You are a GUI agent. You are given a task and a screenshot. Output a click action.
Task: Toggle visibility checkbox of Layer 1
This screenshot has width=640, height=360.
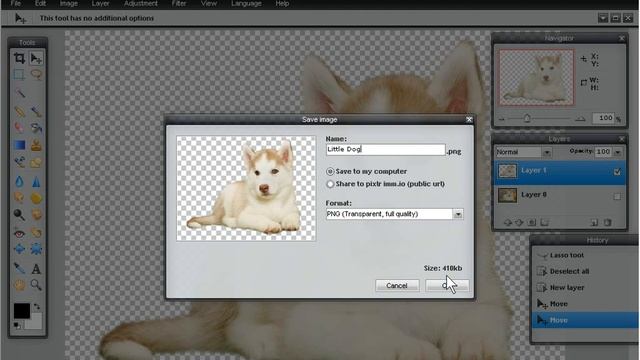[x=617, y=172]
